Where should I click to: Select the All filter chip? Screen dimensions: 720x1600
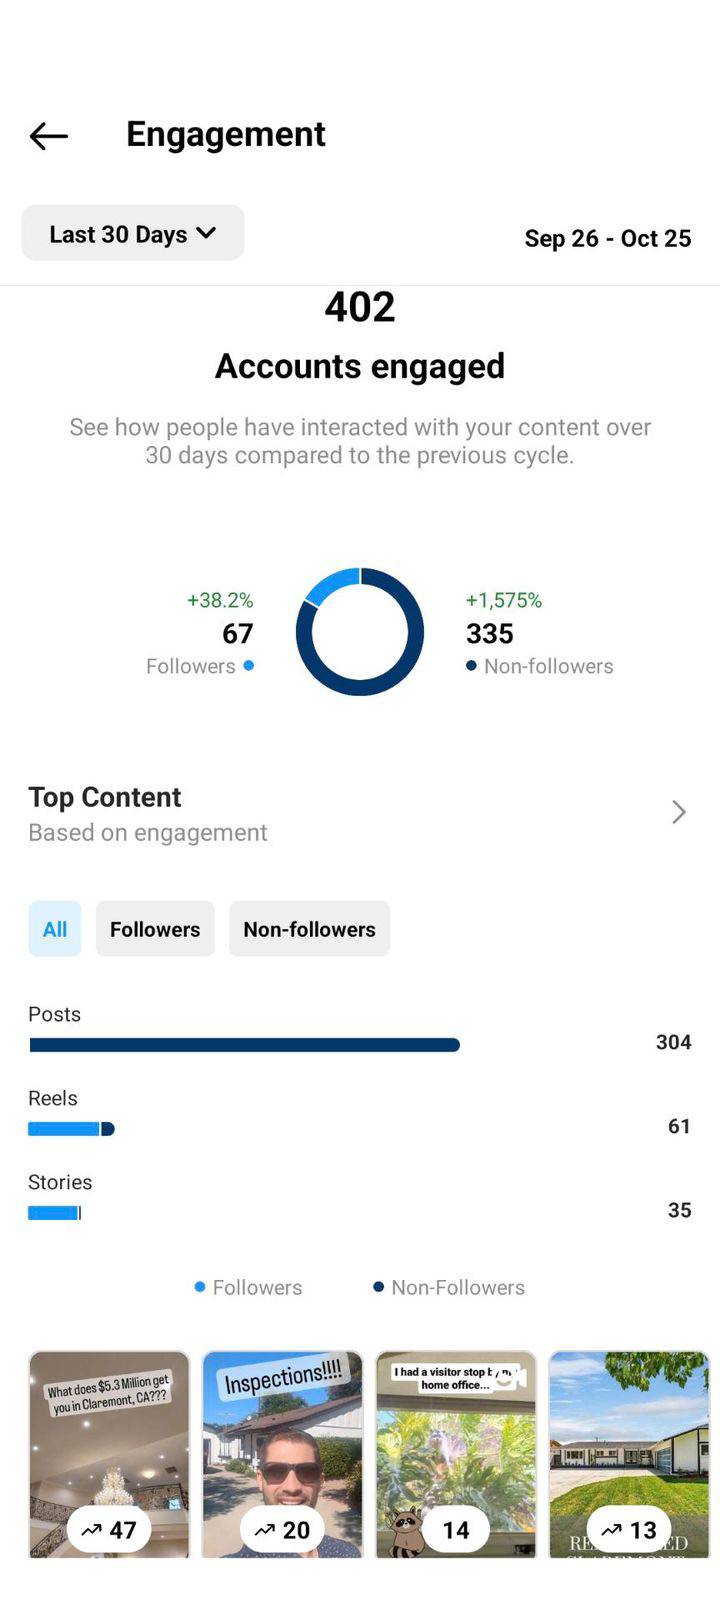tap(55, 929)
